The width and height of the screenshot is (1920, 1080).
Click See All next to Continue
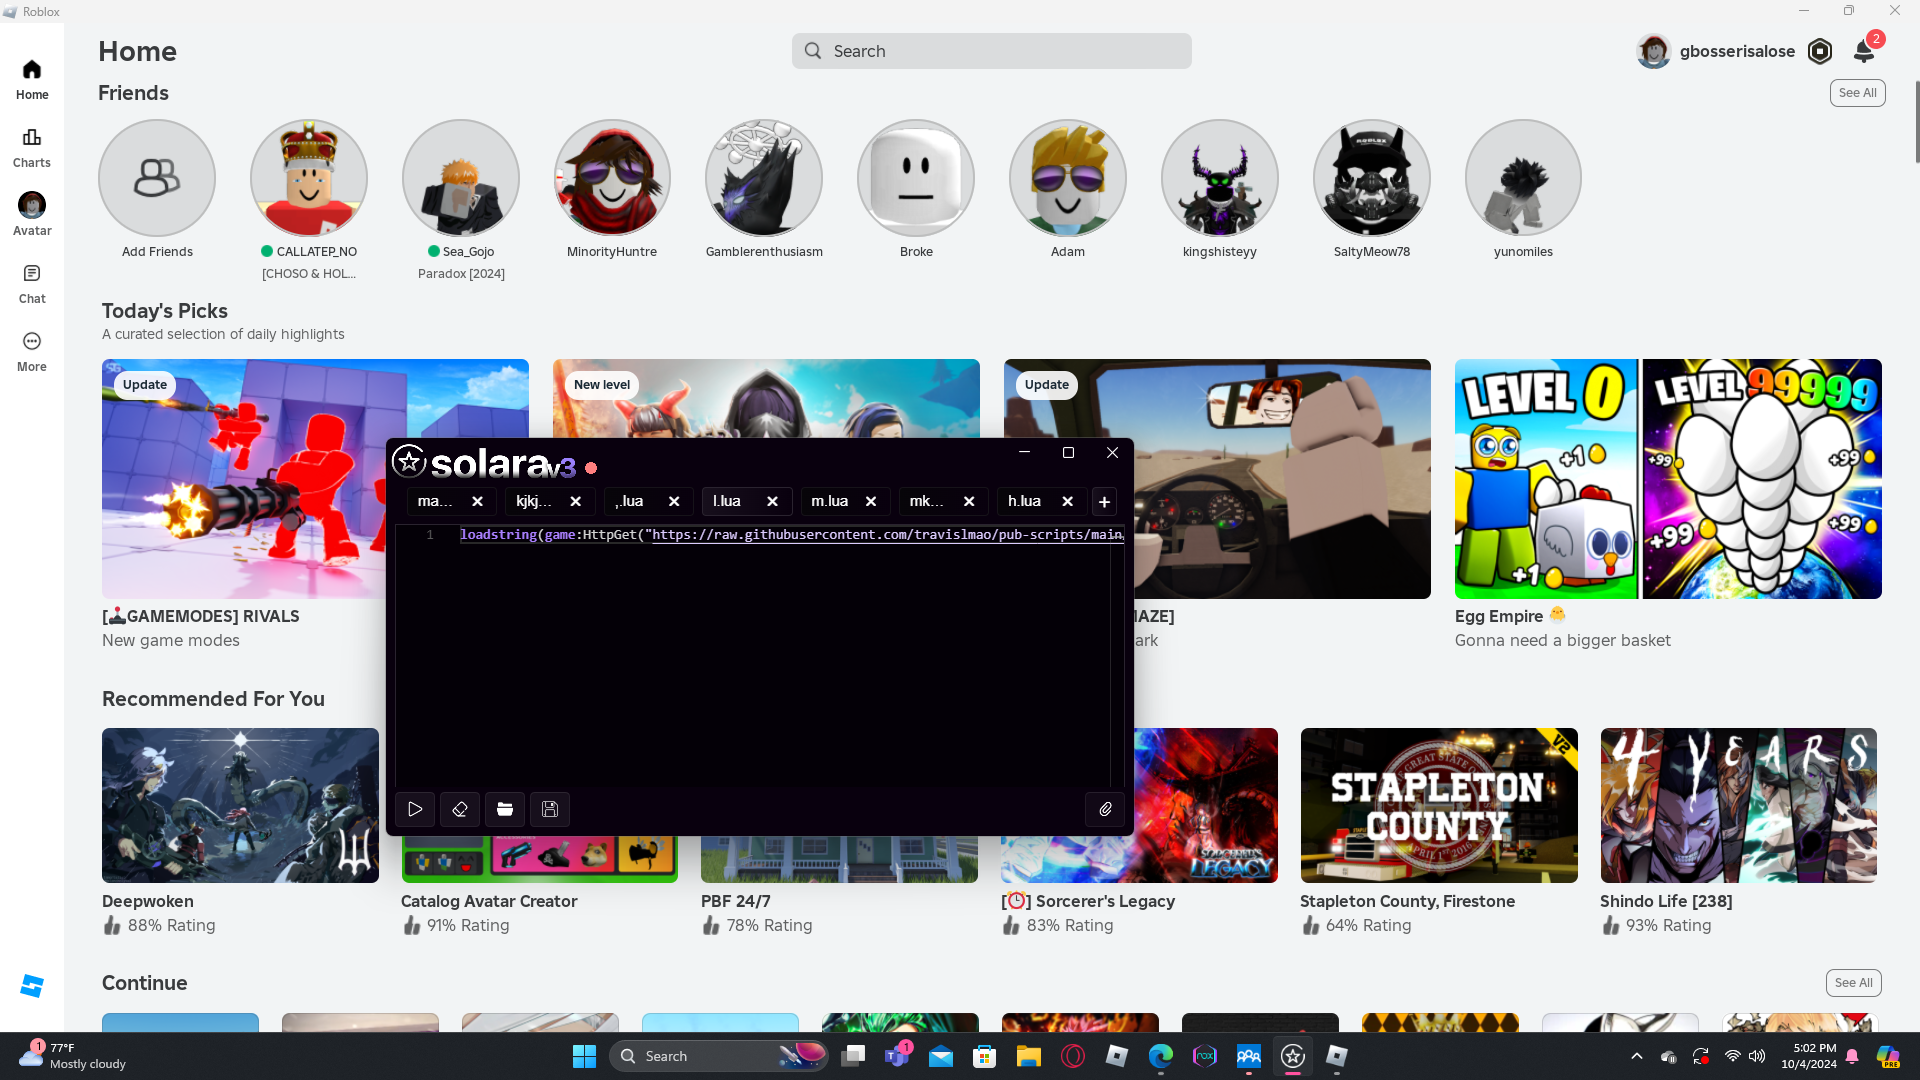(x=1854, y=983)
